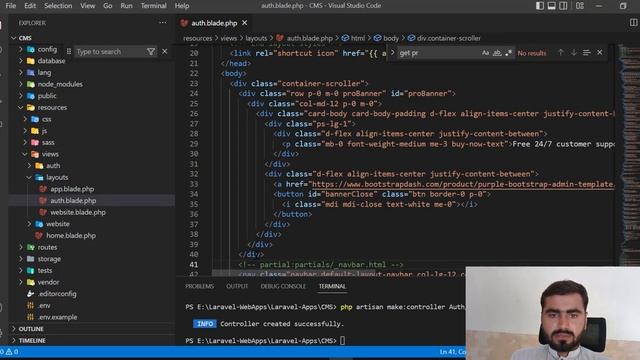640x360 pixels.
Task: Open the File menu
Action: [11, 6]
